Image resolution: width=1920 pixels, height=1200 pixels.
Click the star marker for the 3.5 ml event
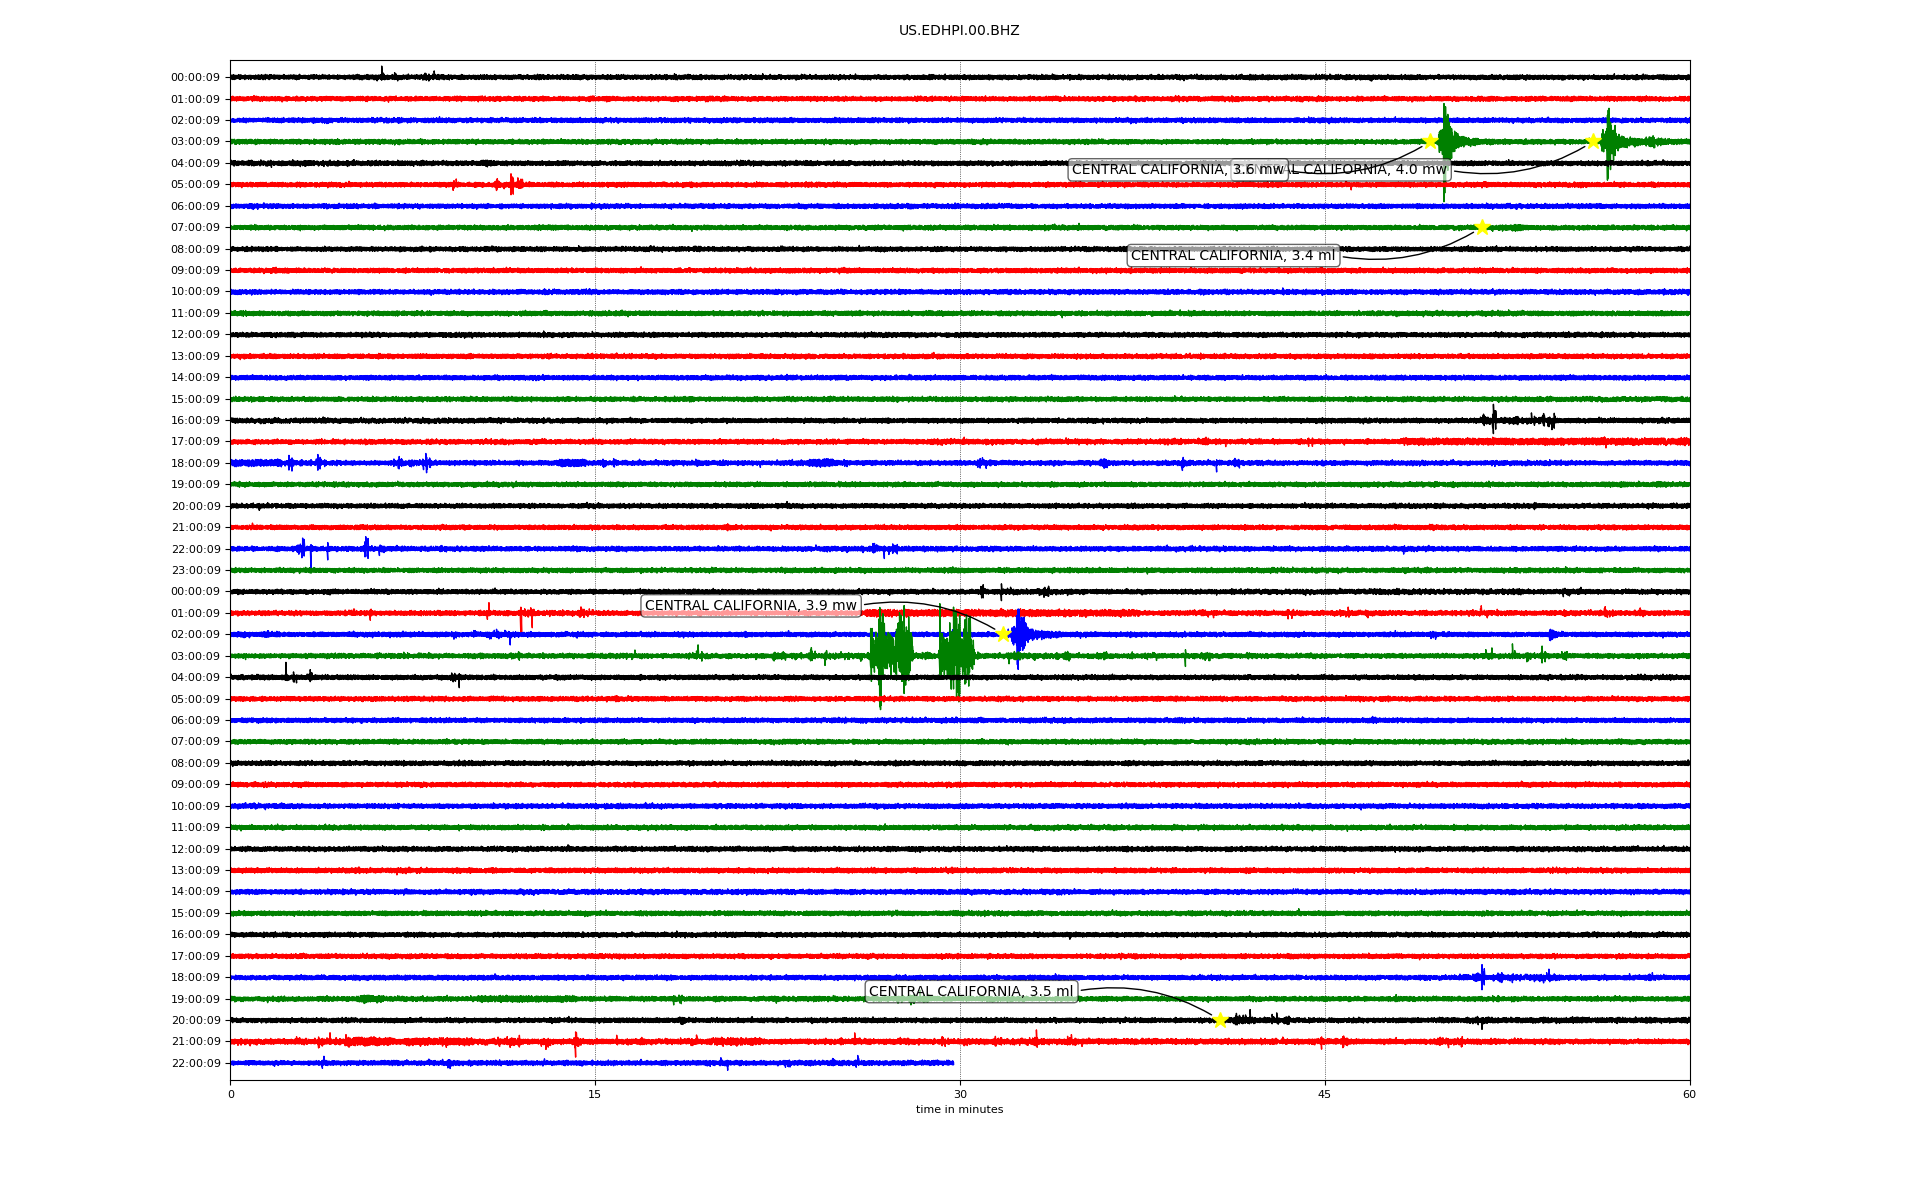point(1220,1020)
